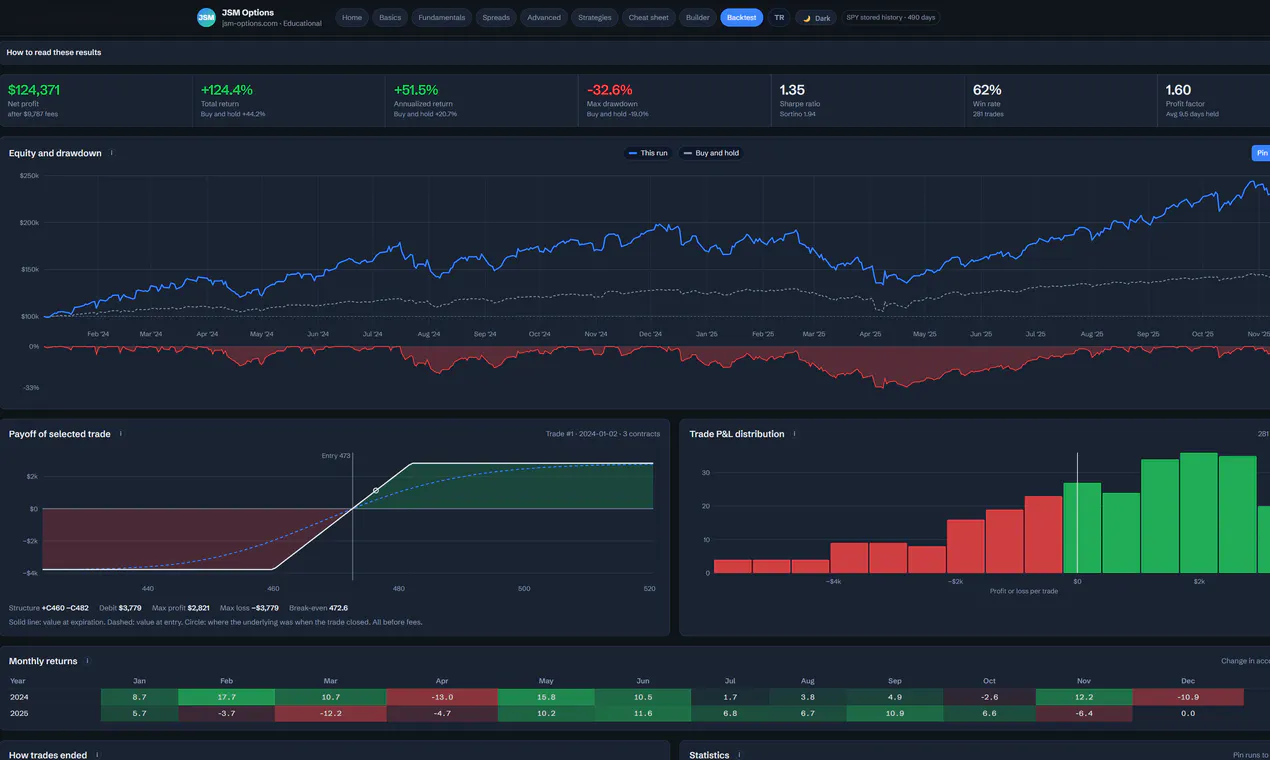Toggle This run series in chart legend
The height and width of the screenshot is (760, 1270).
[x=647, y=153]
